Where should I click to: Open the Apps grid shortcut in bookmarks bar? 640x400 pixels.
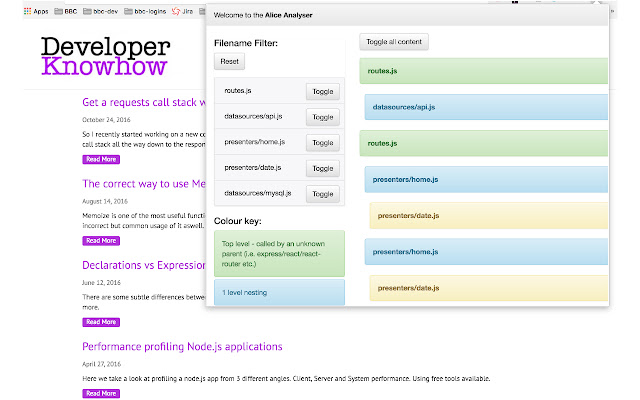(x=35, y=12)
